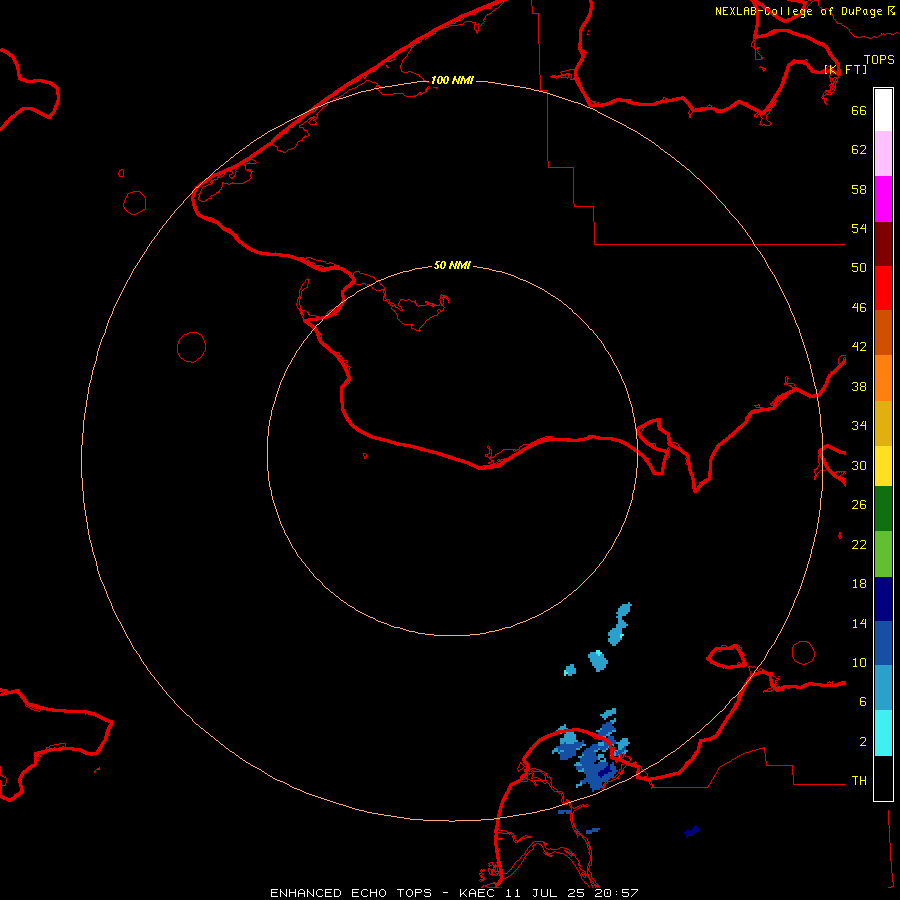The image size is (900, 900).
Task: Click the light pink 62 kft color band
Action: [x=883, y=153]
